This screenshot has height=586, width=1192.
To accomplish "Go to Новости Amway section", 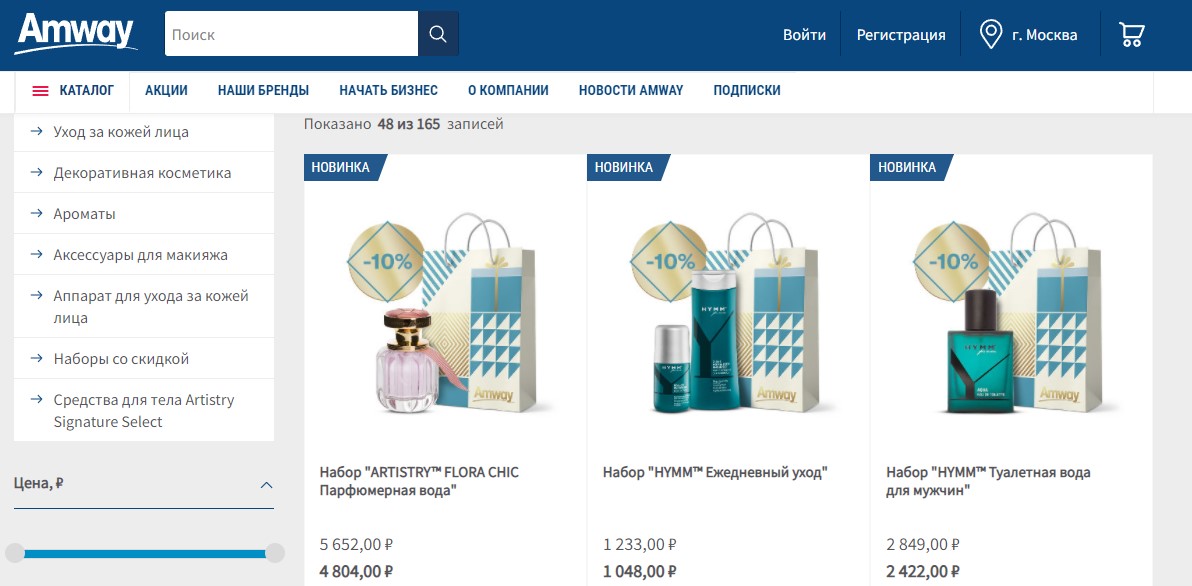I will (631, 90).
